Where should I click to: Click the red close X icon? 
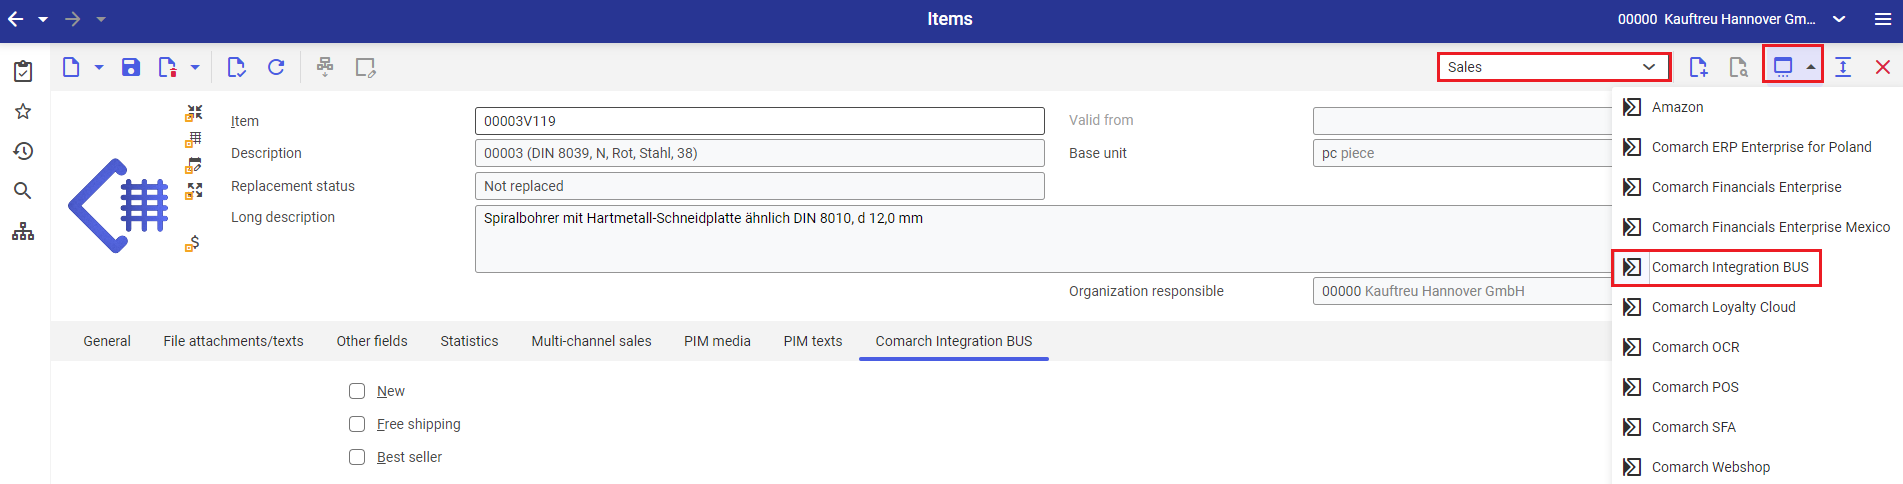1883,67
